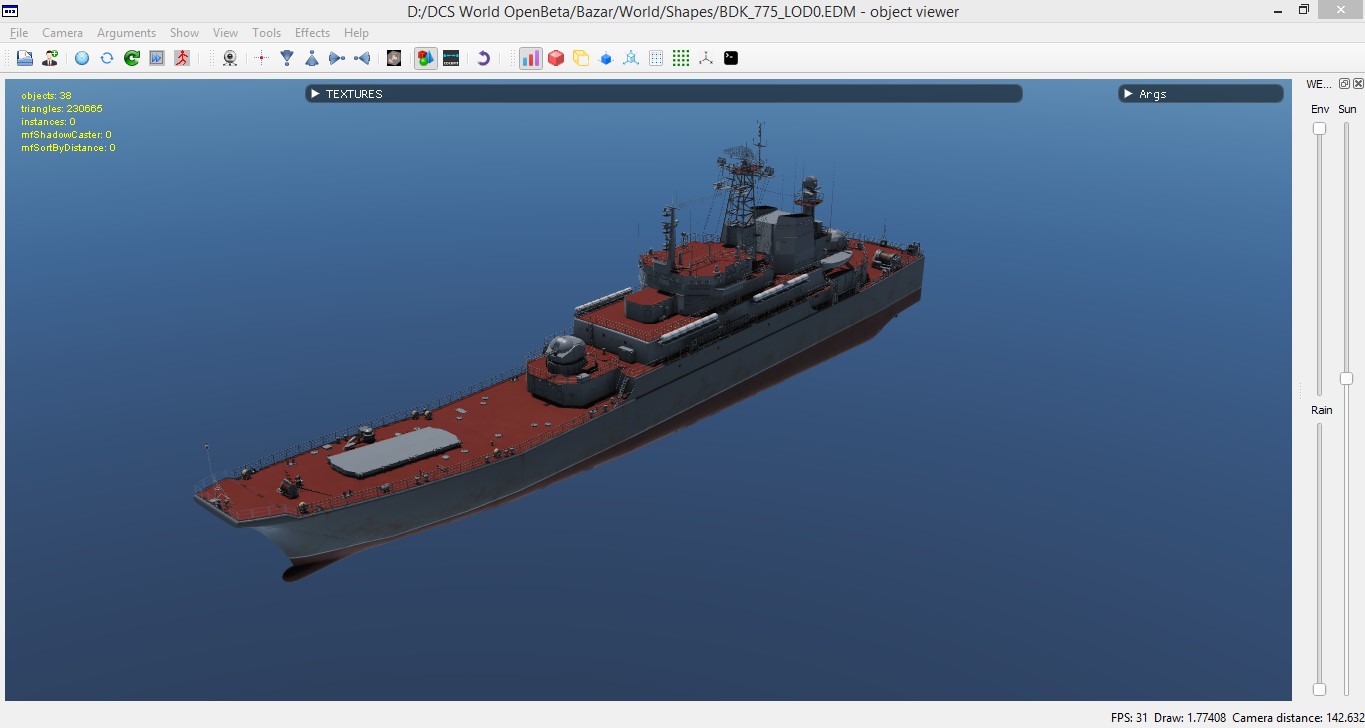Click the axes gizmo icon
The height and width of the screenshot is (728, 1365).
[x=706, y=58]
